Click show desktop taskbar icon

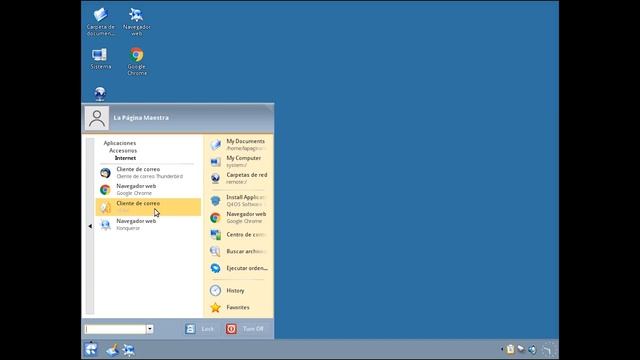coord(112,350)
